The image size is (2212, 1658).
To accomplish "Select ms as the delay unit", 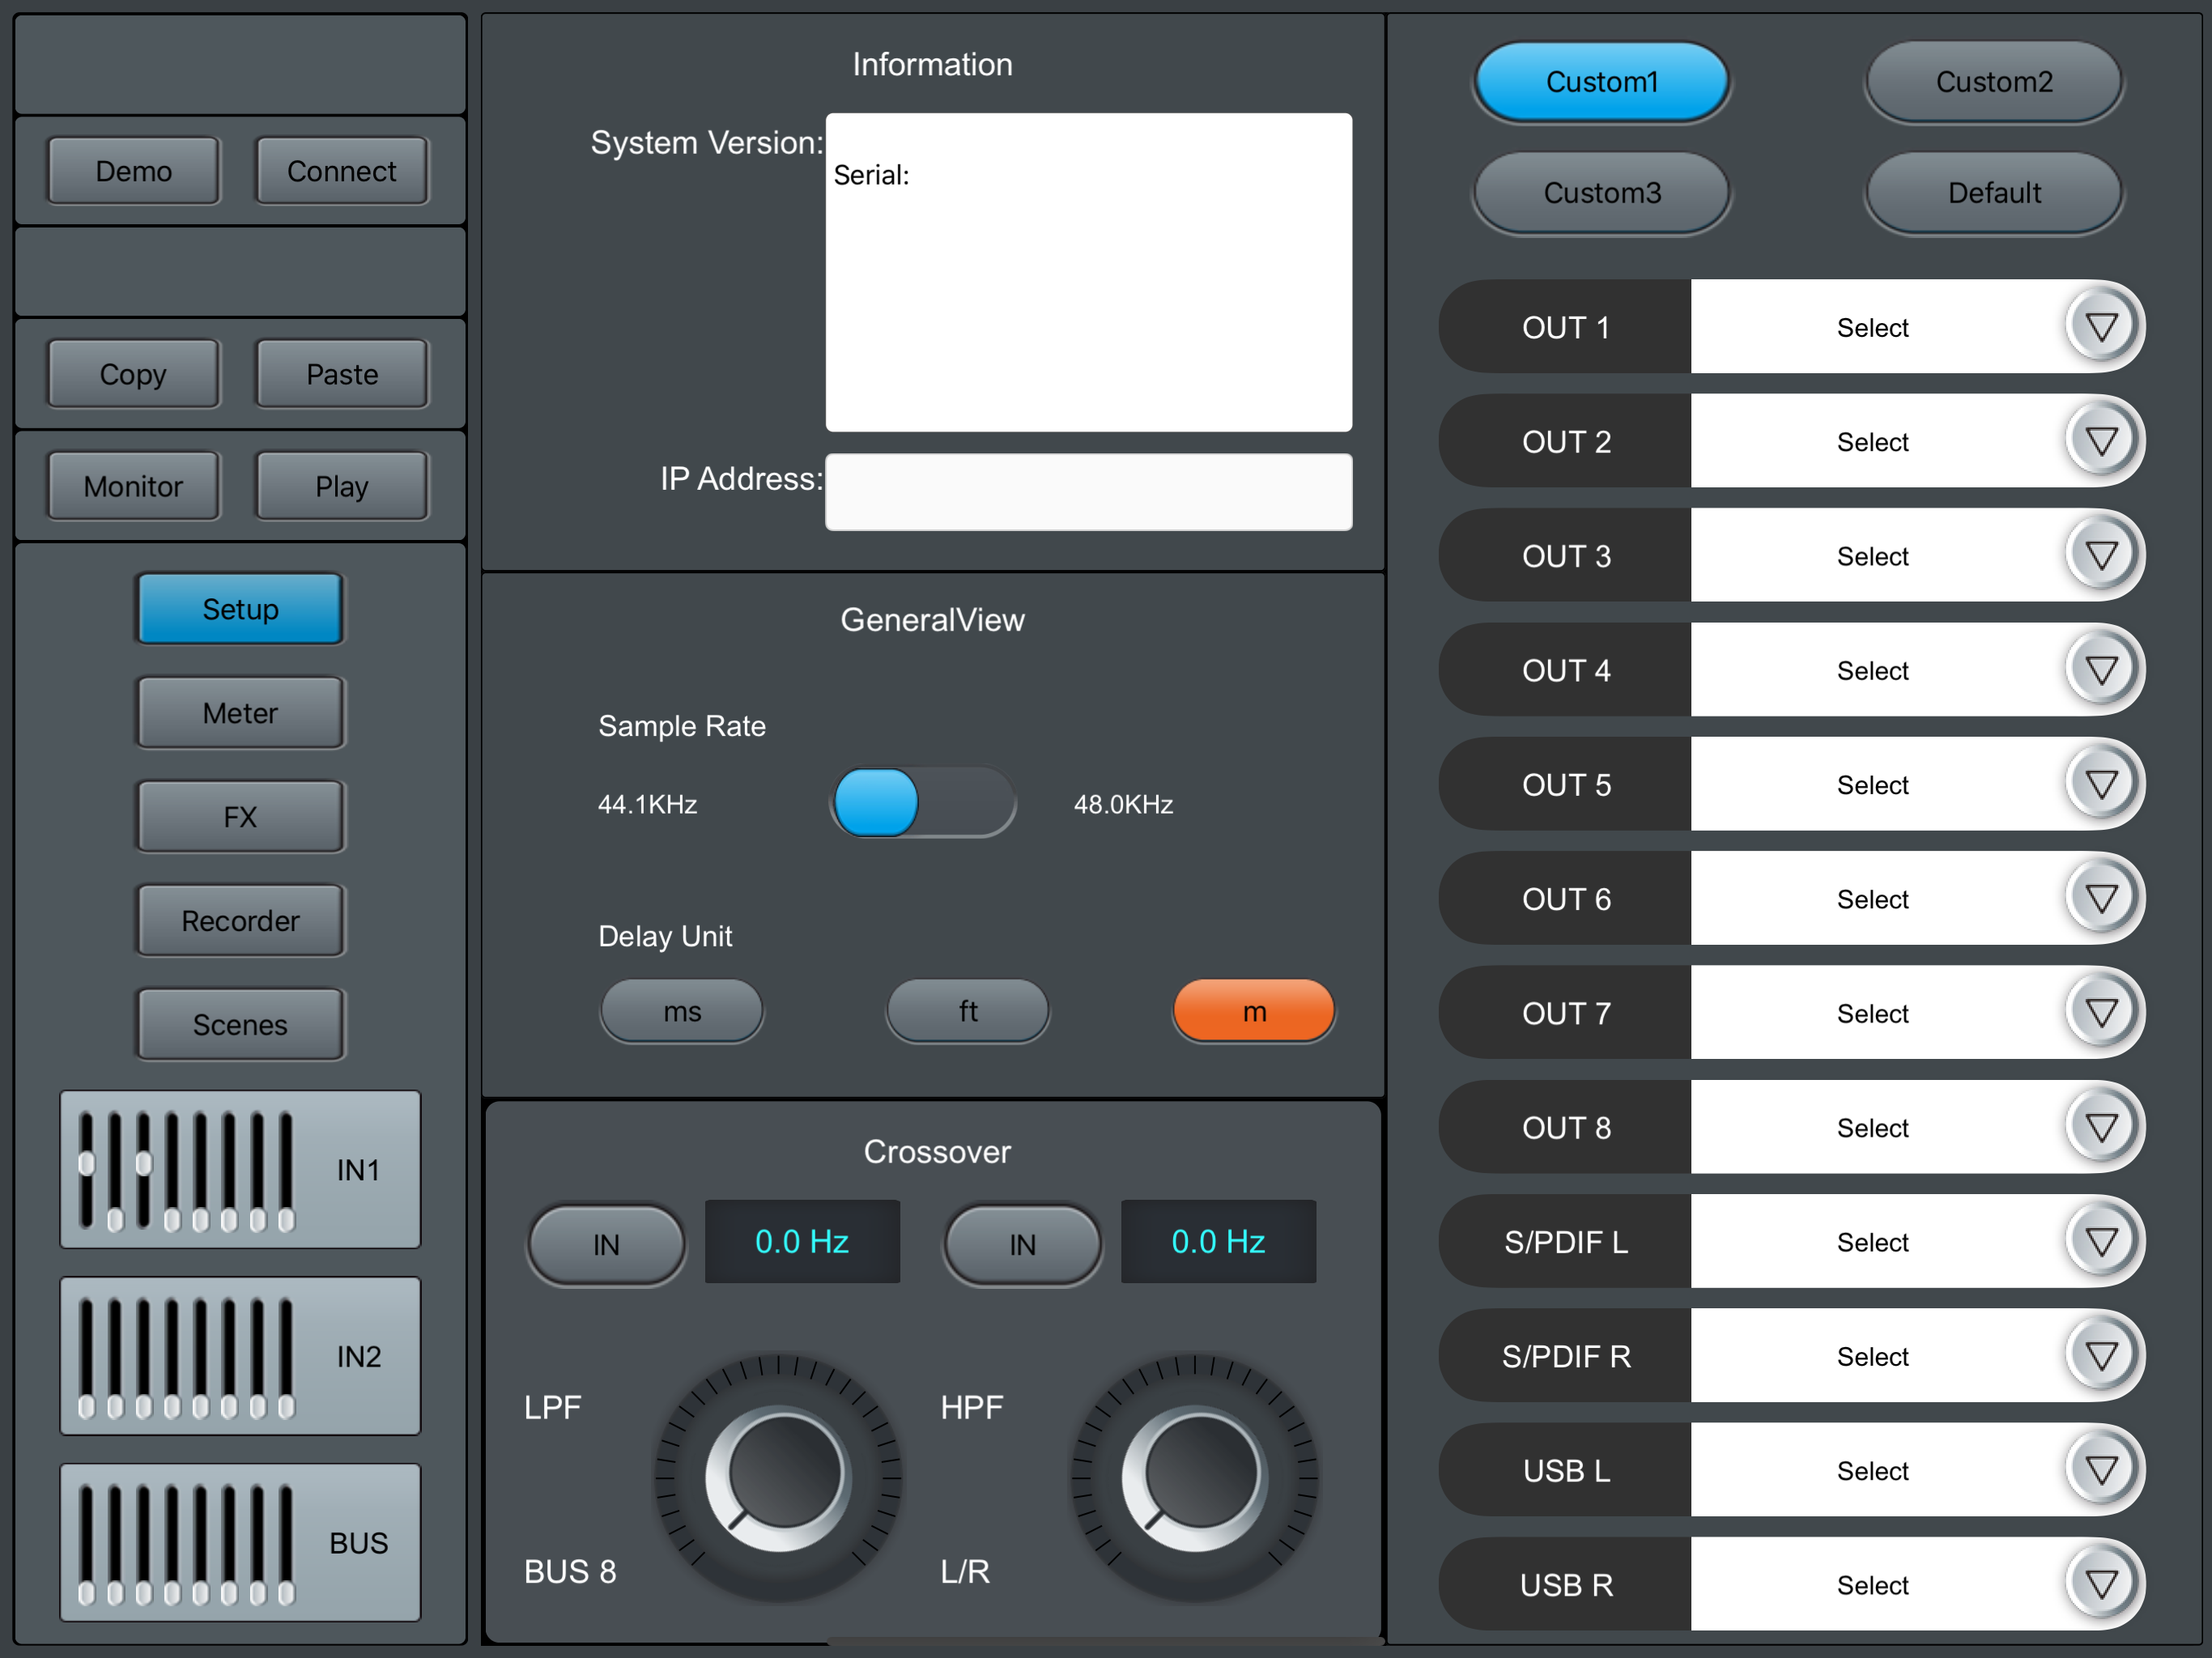I will [682, 1011].
